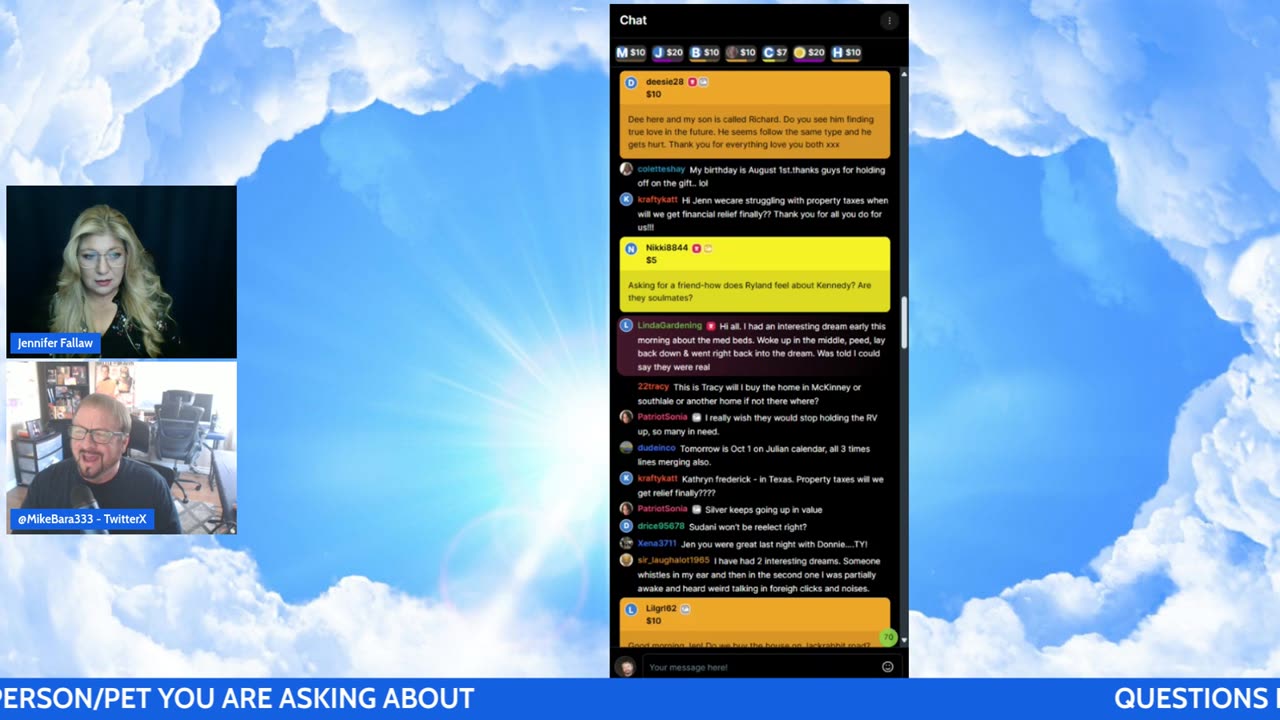Click username sir_laughalot1965

(x=673, y=561)
